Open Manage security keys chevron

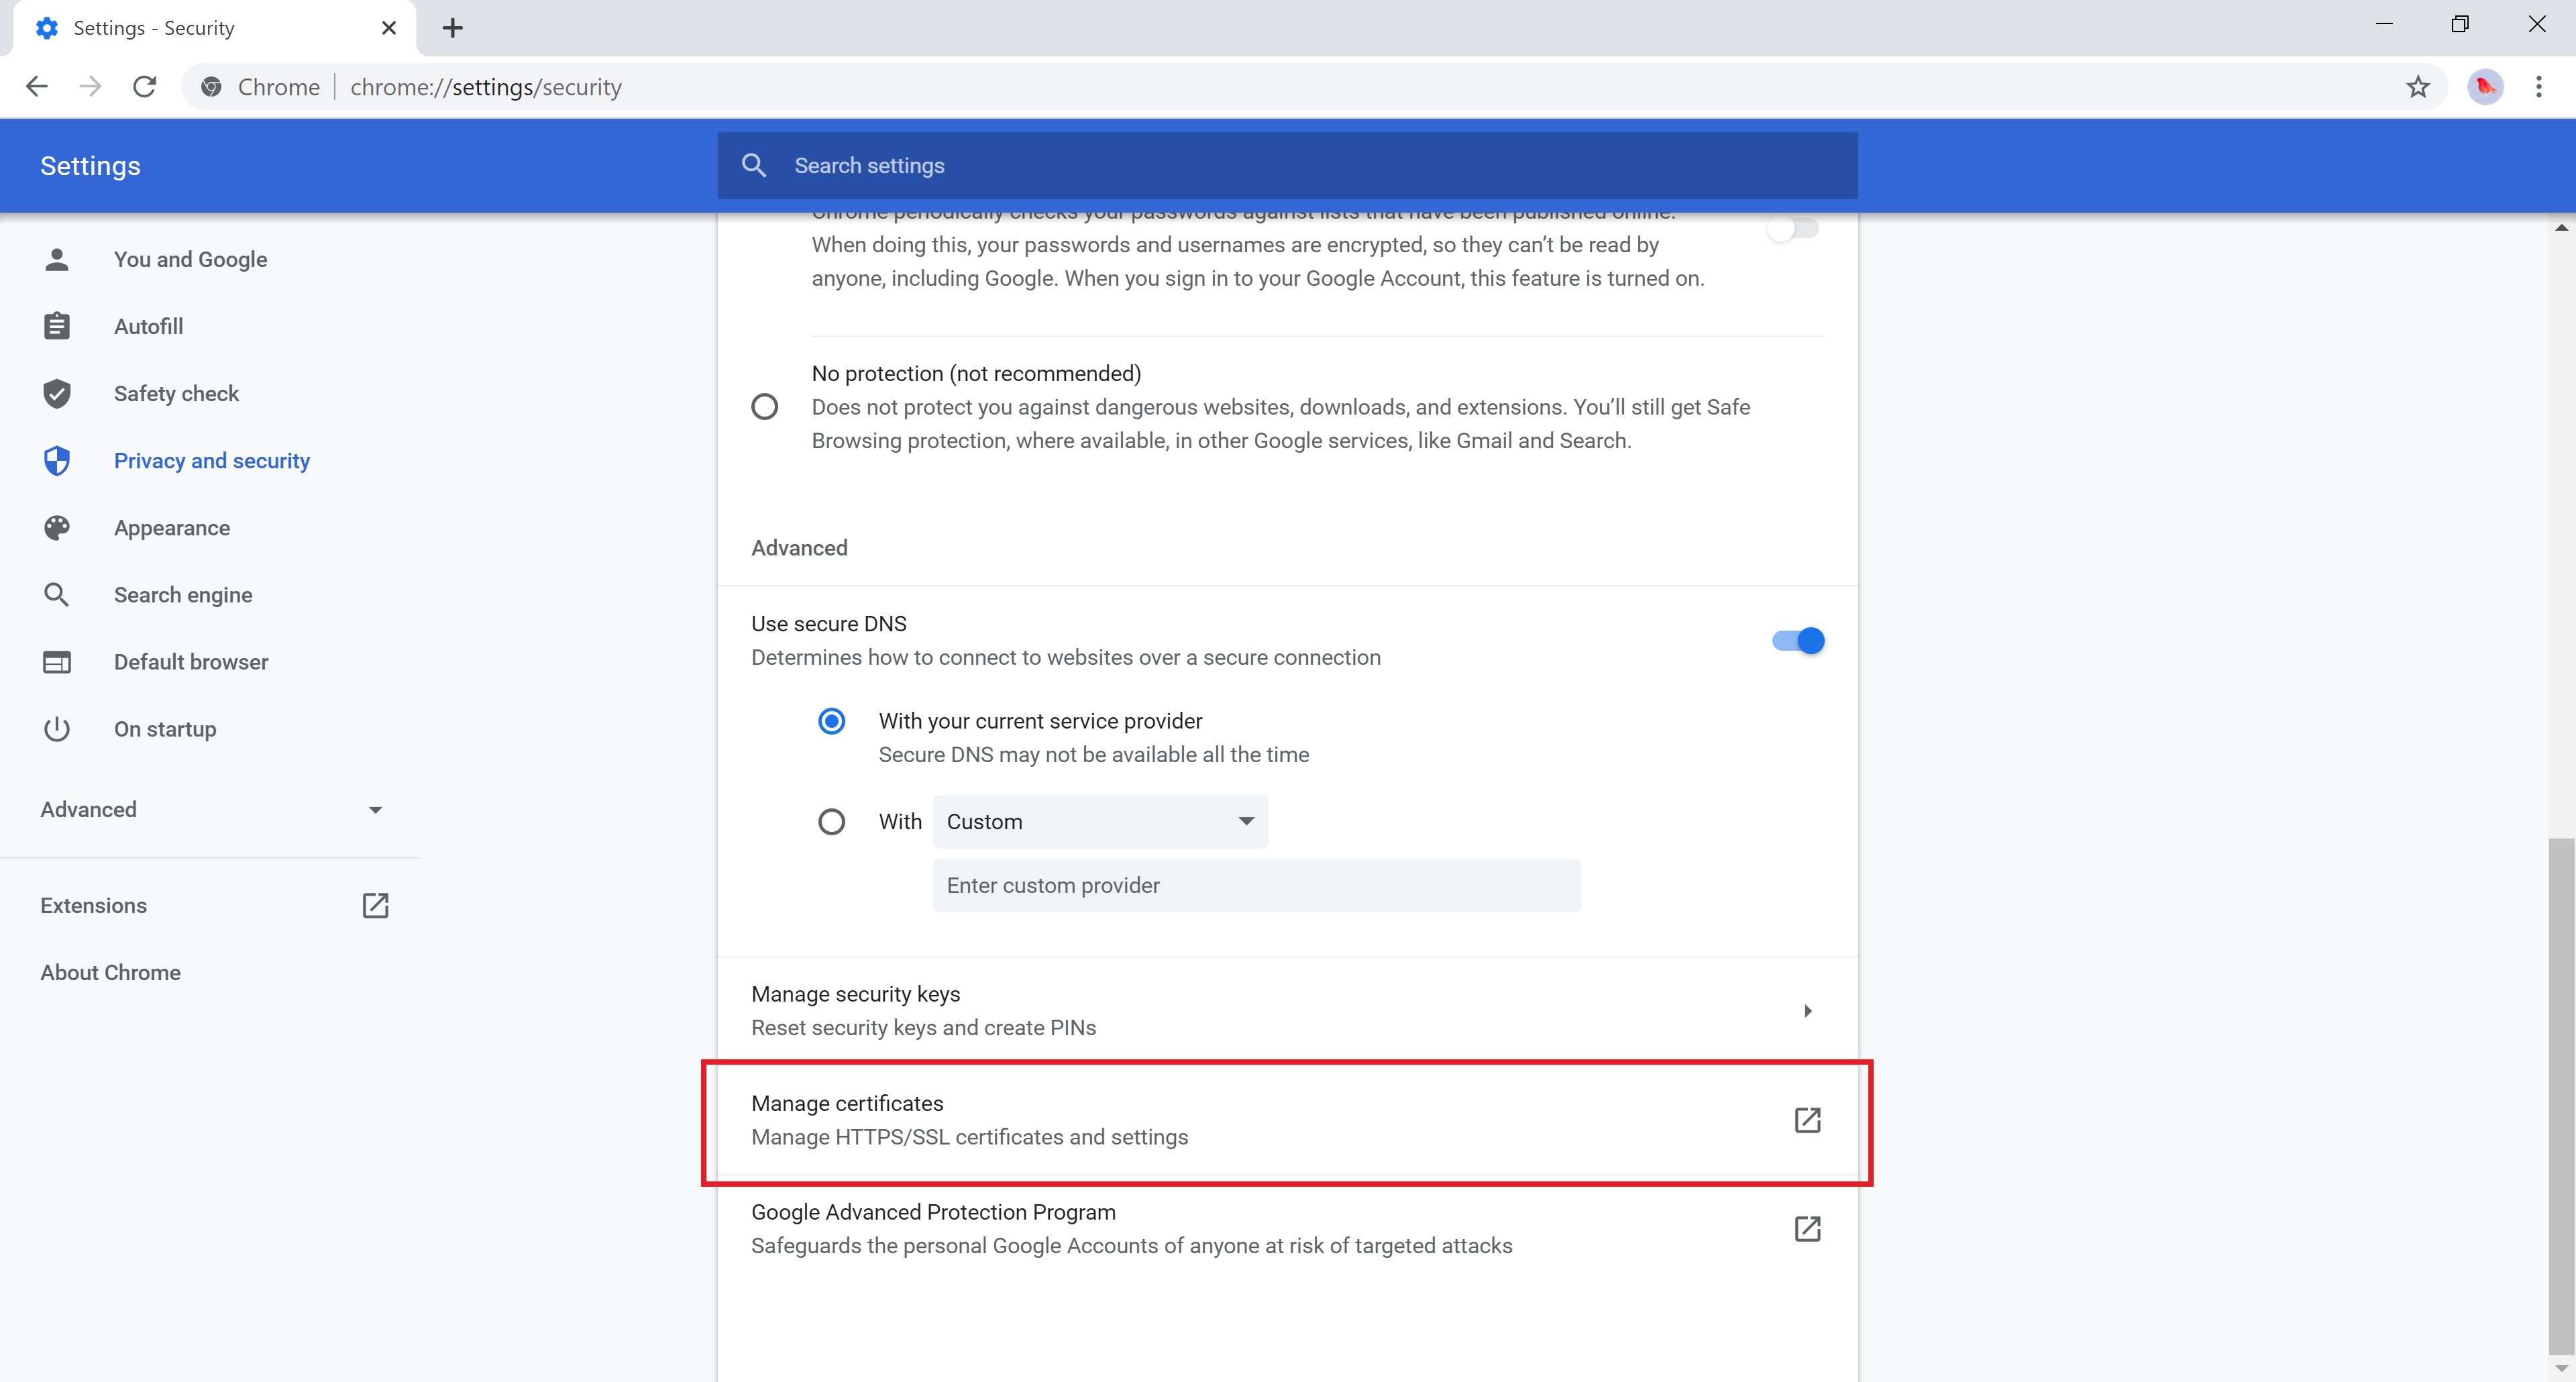[1807, 1011]
